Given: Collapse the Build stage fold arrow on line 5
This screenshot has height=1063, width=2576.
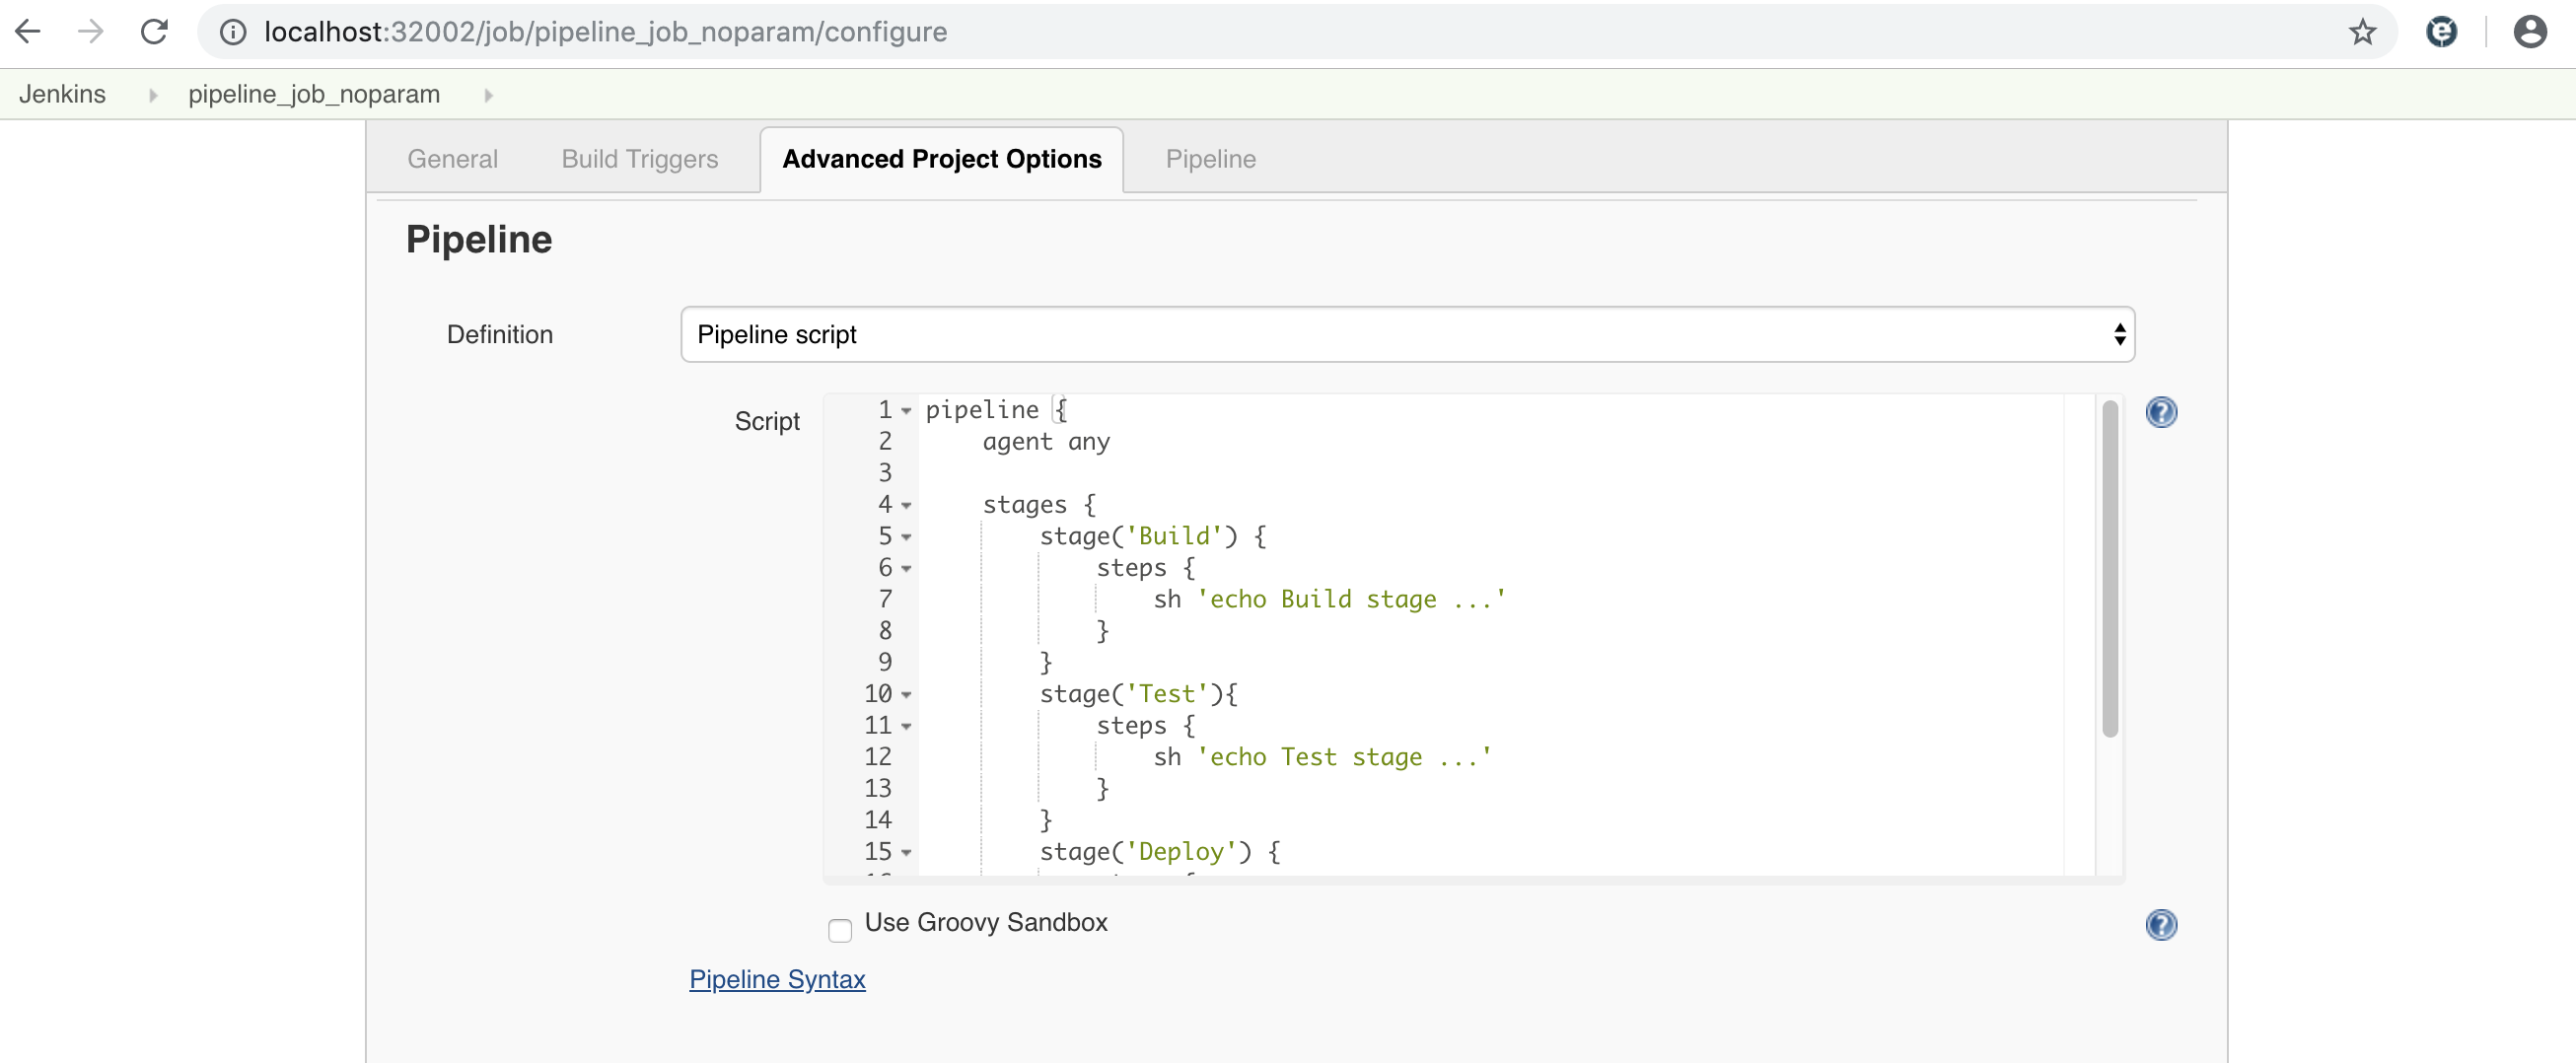Looking at the screenshot, I should 905,537.
